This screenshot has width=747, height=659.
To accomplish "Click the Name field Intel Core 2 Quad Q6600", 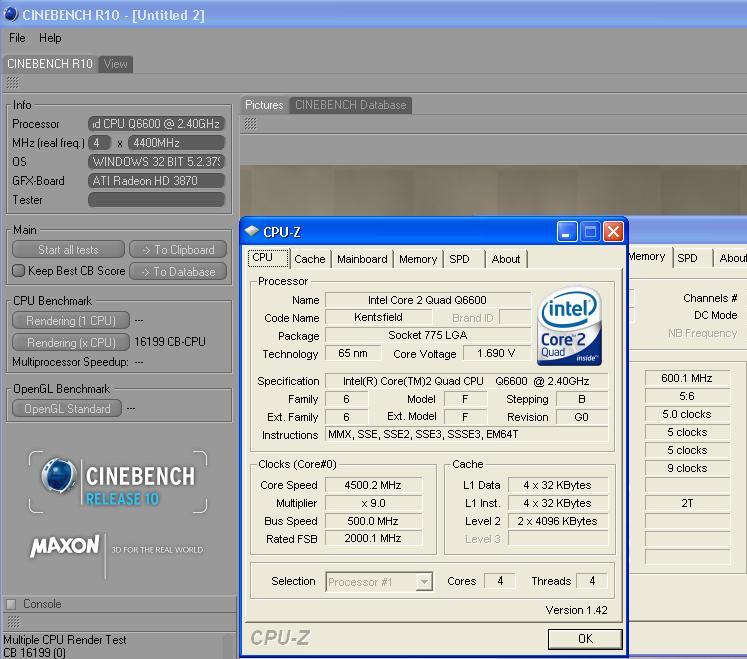I will [427, 300].
